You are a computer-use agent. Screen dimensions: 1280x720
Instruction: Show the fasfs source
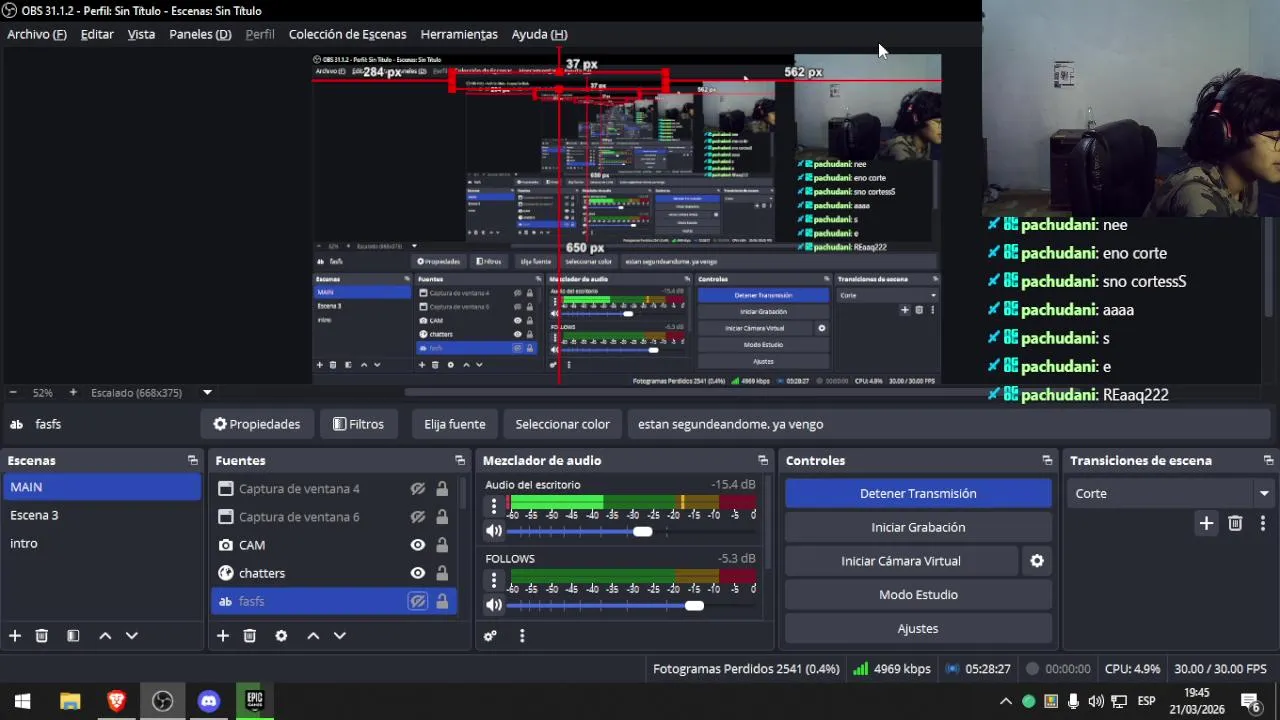click(418, 601)
